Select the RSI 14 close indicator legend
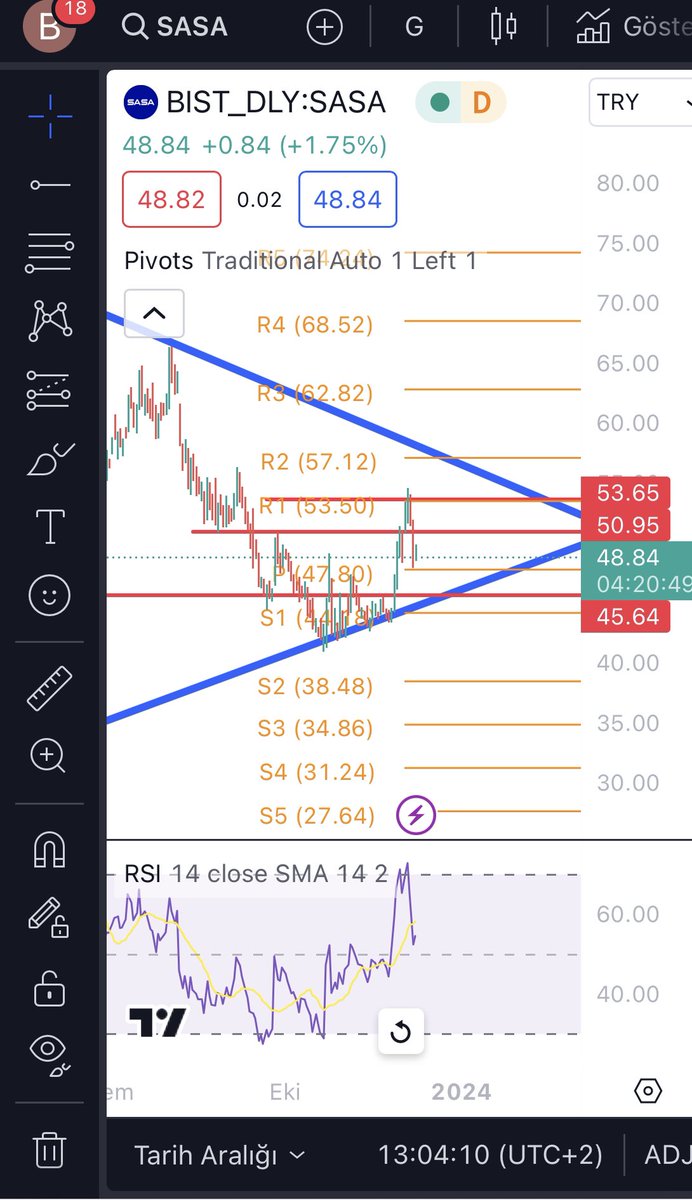The height and width of the screenshot is (1200, 692). tap(255, 874)
